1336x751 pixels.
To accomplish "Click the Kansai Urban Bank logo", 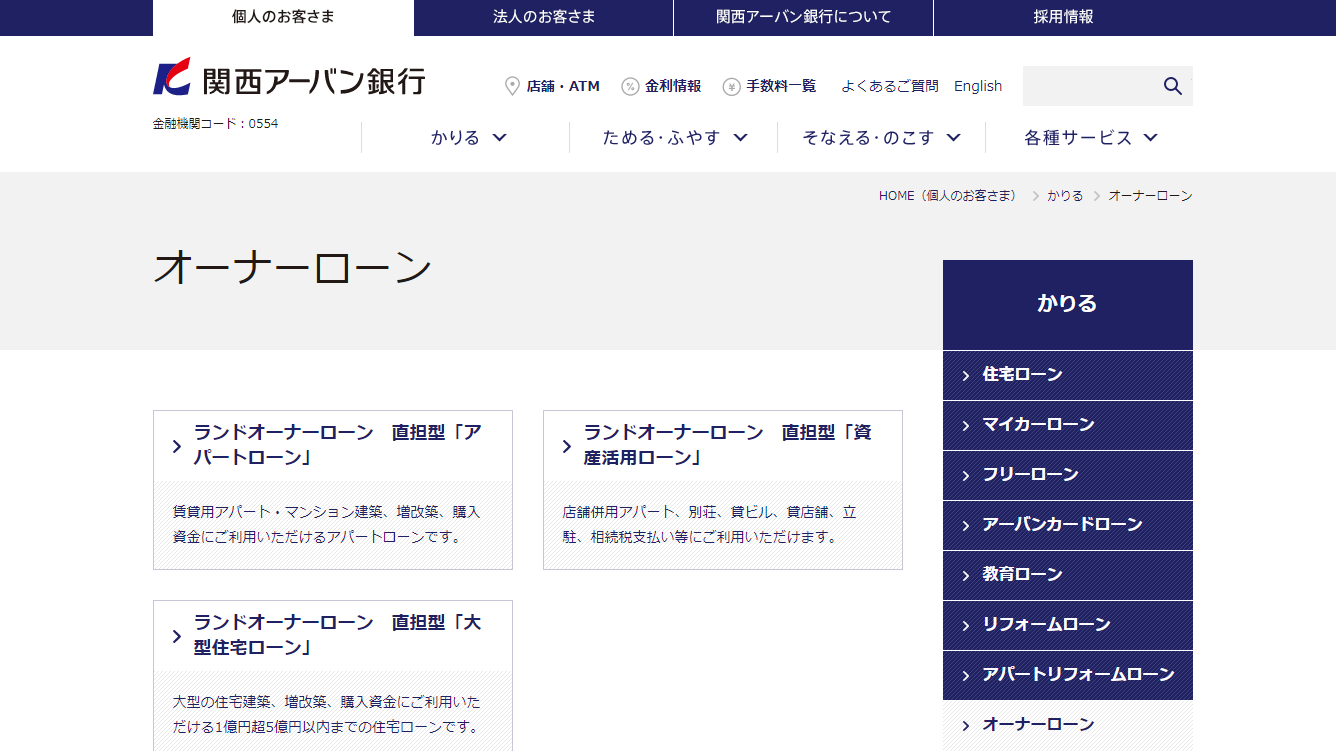I will pyautogui.click(x=289, y=78).
